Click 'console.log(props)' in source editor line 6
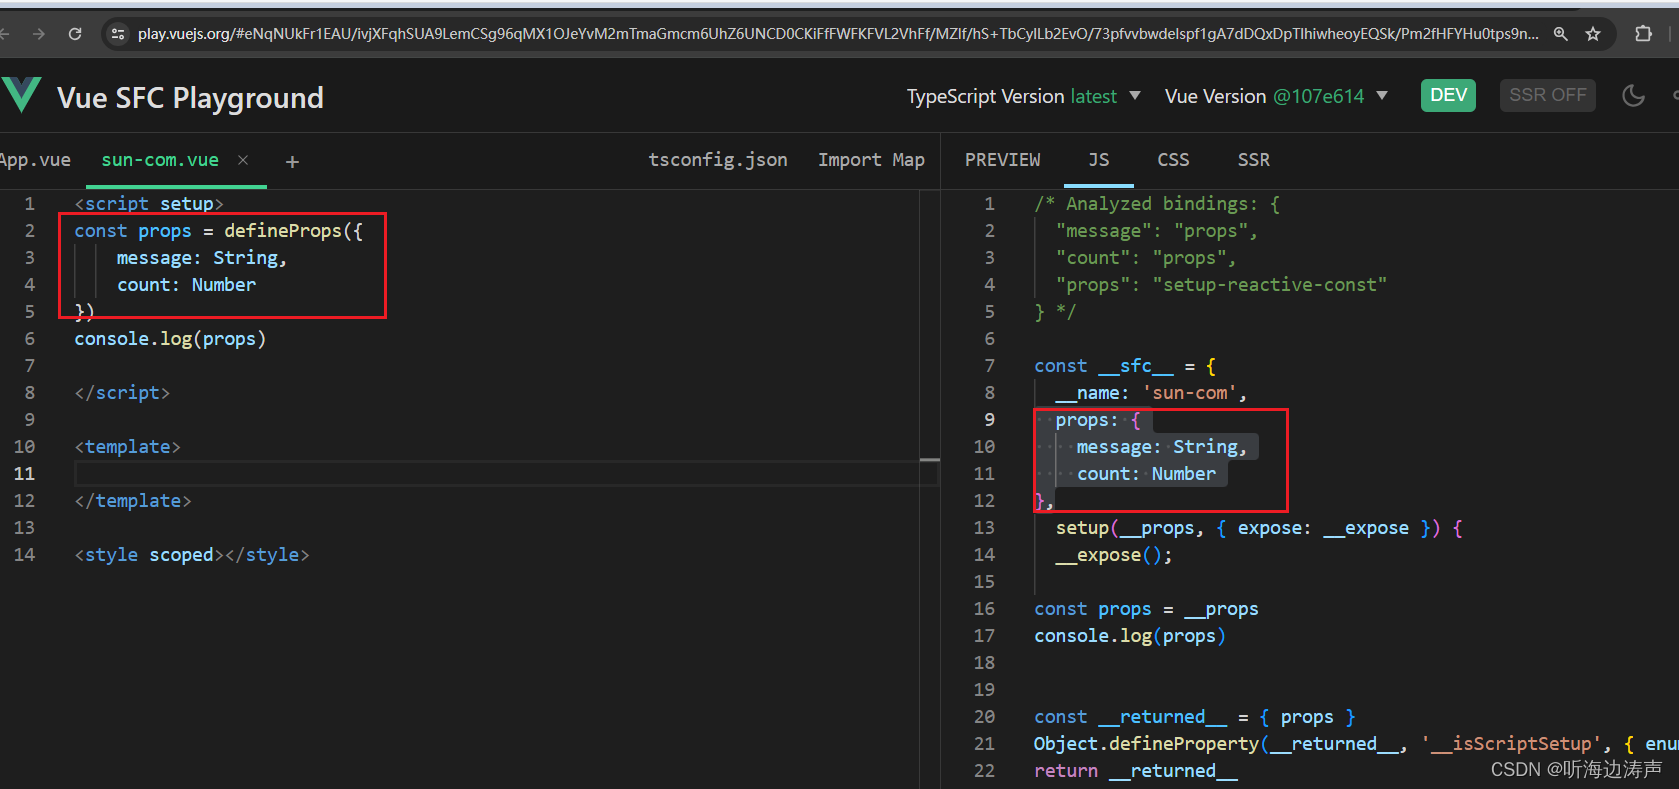This screenshot has width=1679, height=789. (x=170, y=339)
